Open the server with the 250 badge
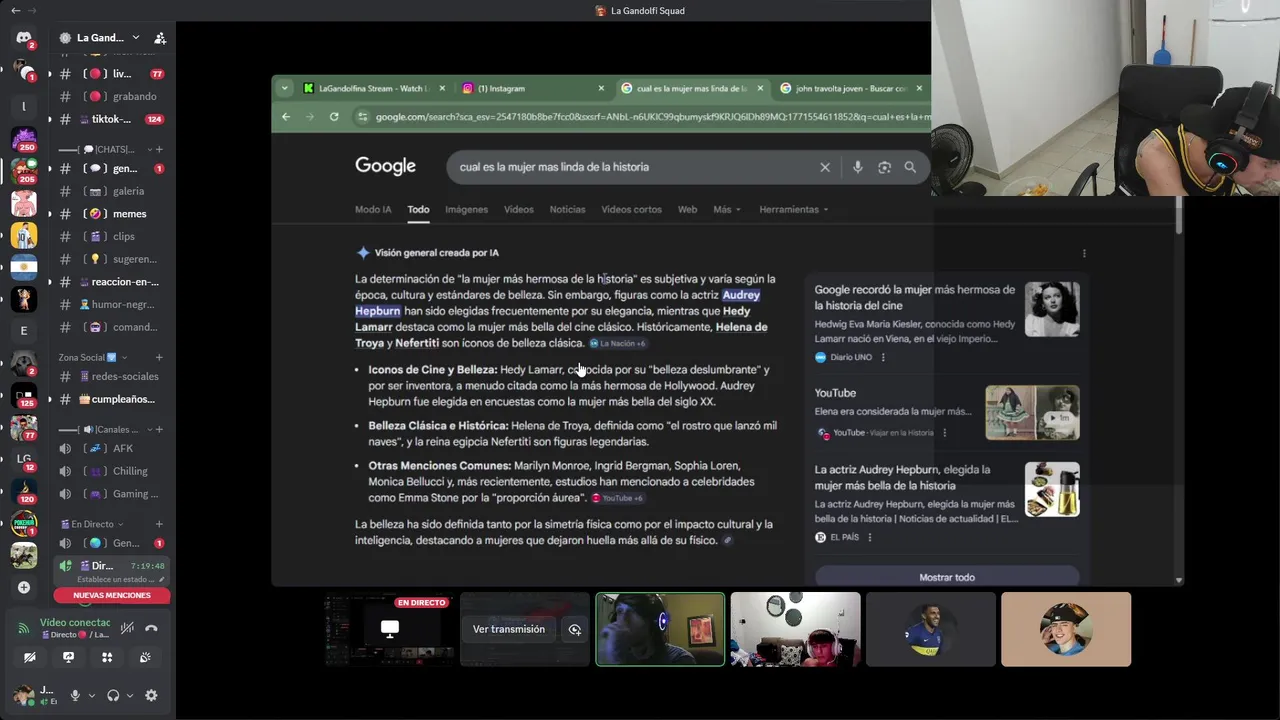The height and width of the screenshot is (720, 1280). point(24,138)
